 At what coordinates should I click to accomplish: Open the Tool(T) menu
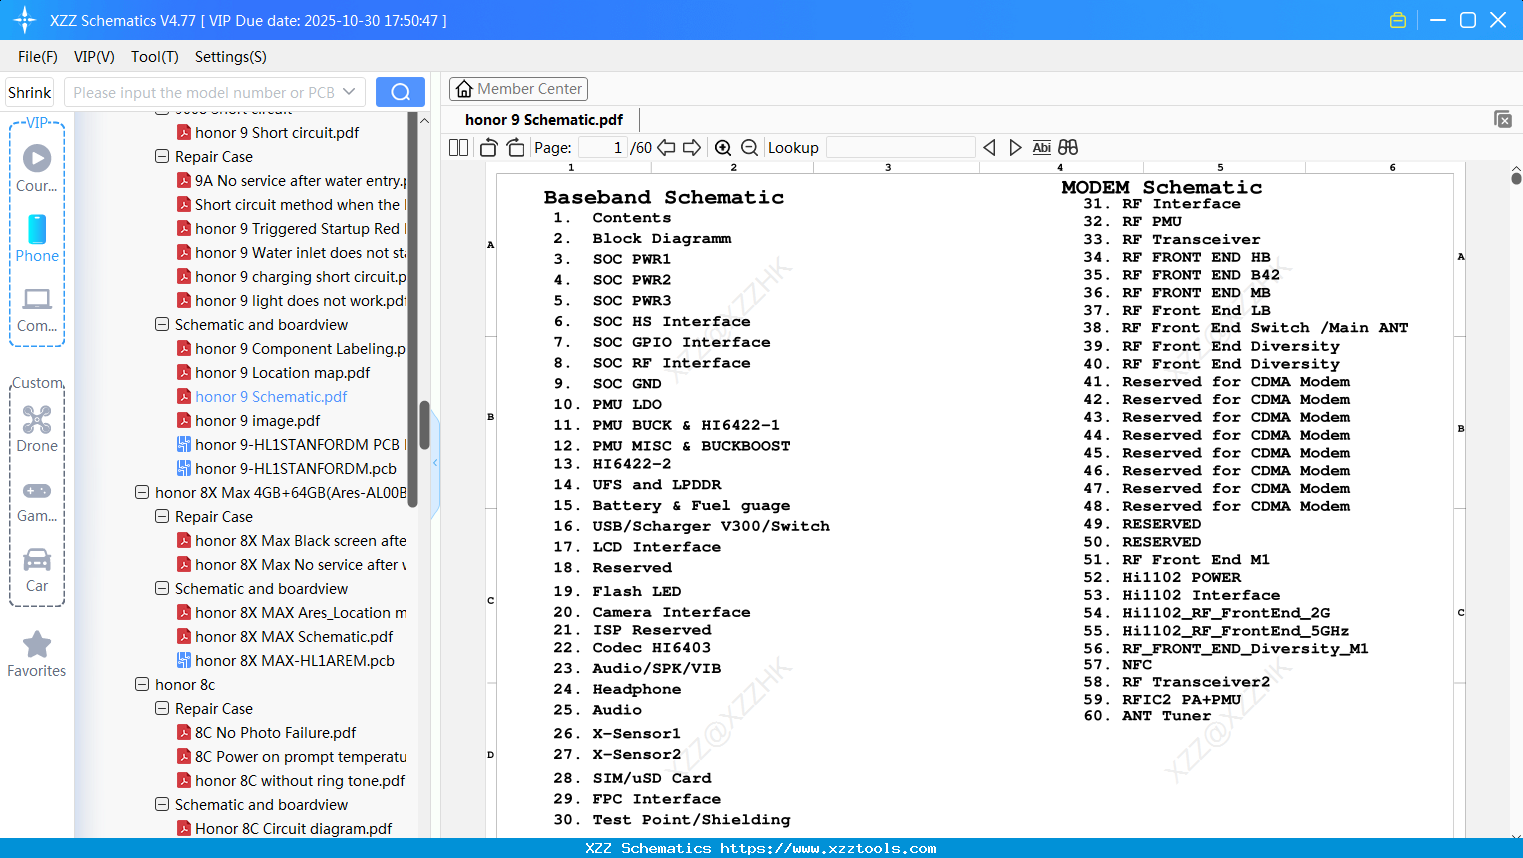pos(155,57)
